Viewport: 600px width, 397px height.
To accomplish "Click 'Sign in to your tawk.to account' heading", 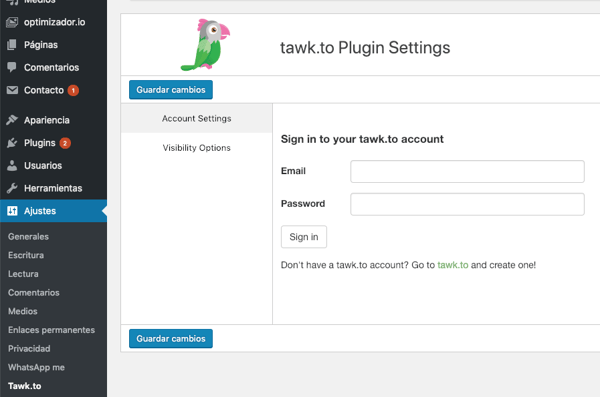I will pos(362,139).
